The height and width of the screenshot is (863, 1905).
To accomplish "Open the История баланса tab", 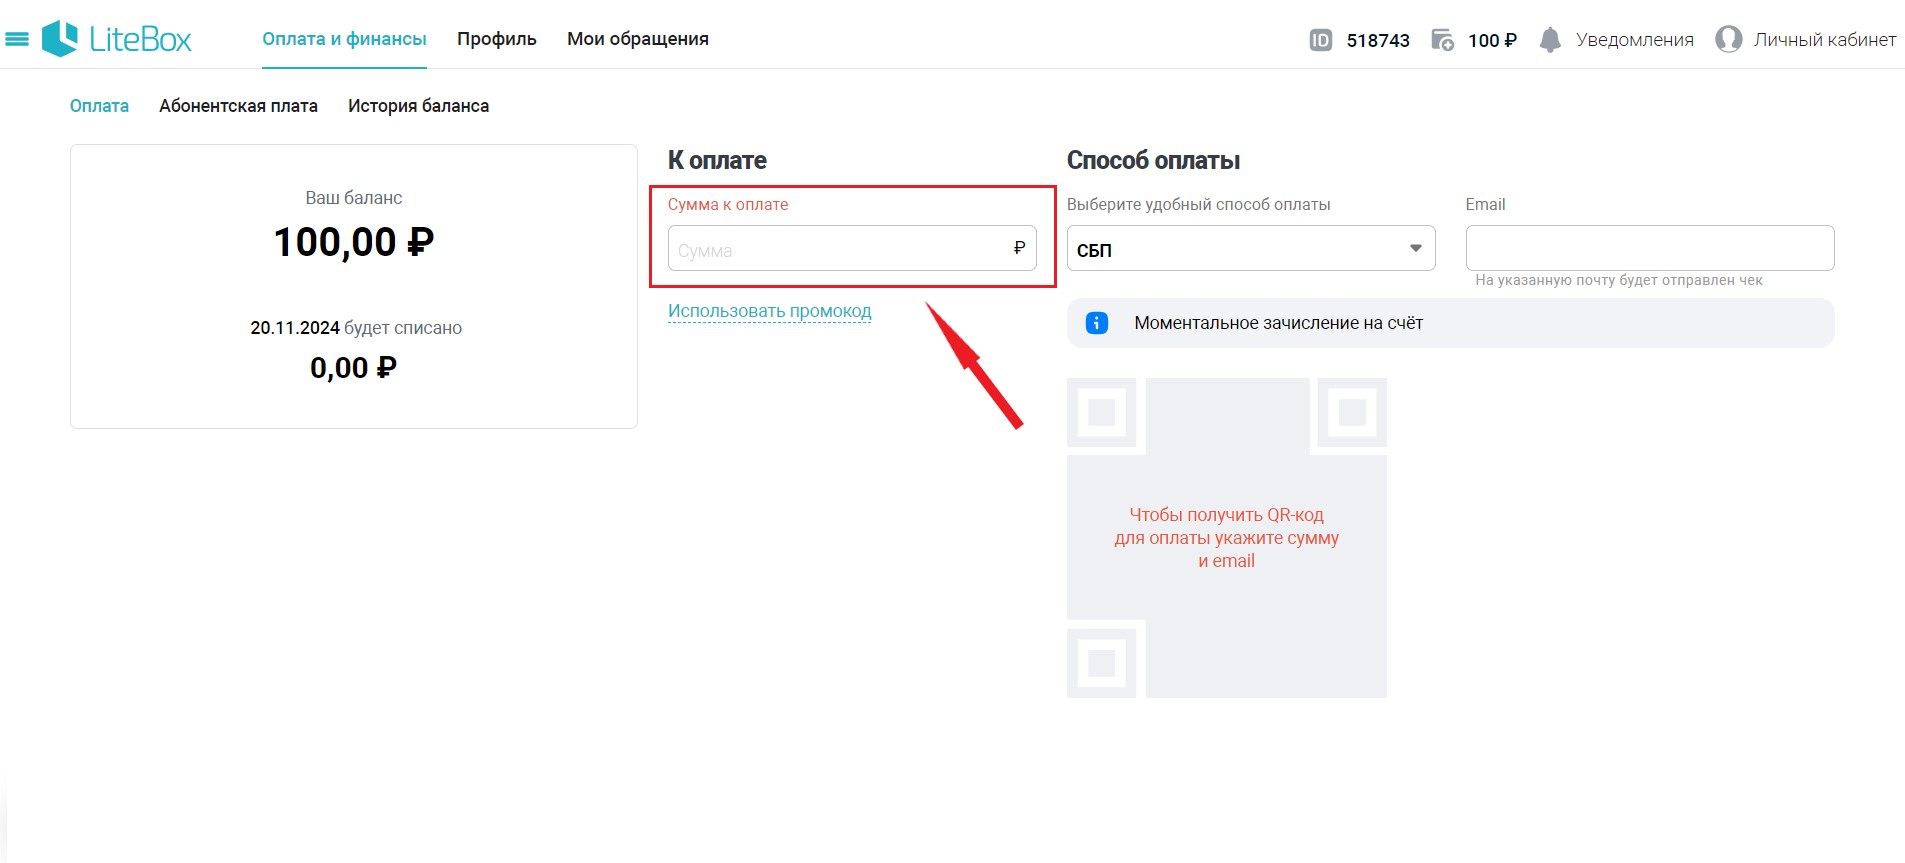I will [418, 106].
